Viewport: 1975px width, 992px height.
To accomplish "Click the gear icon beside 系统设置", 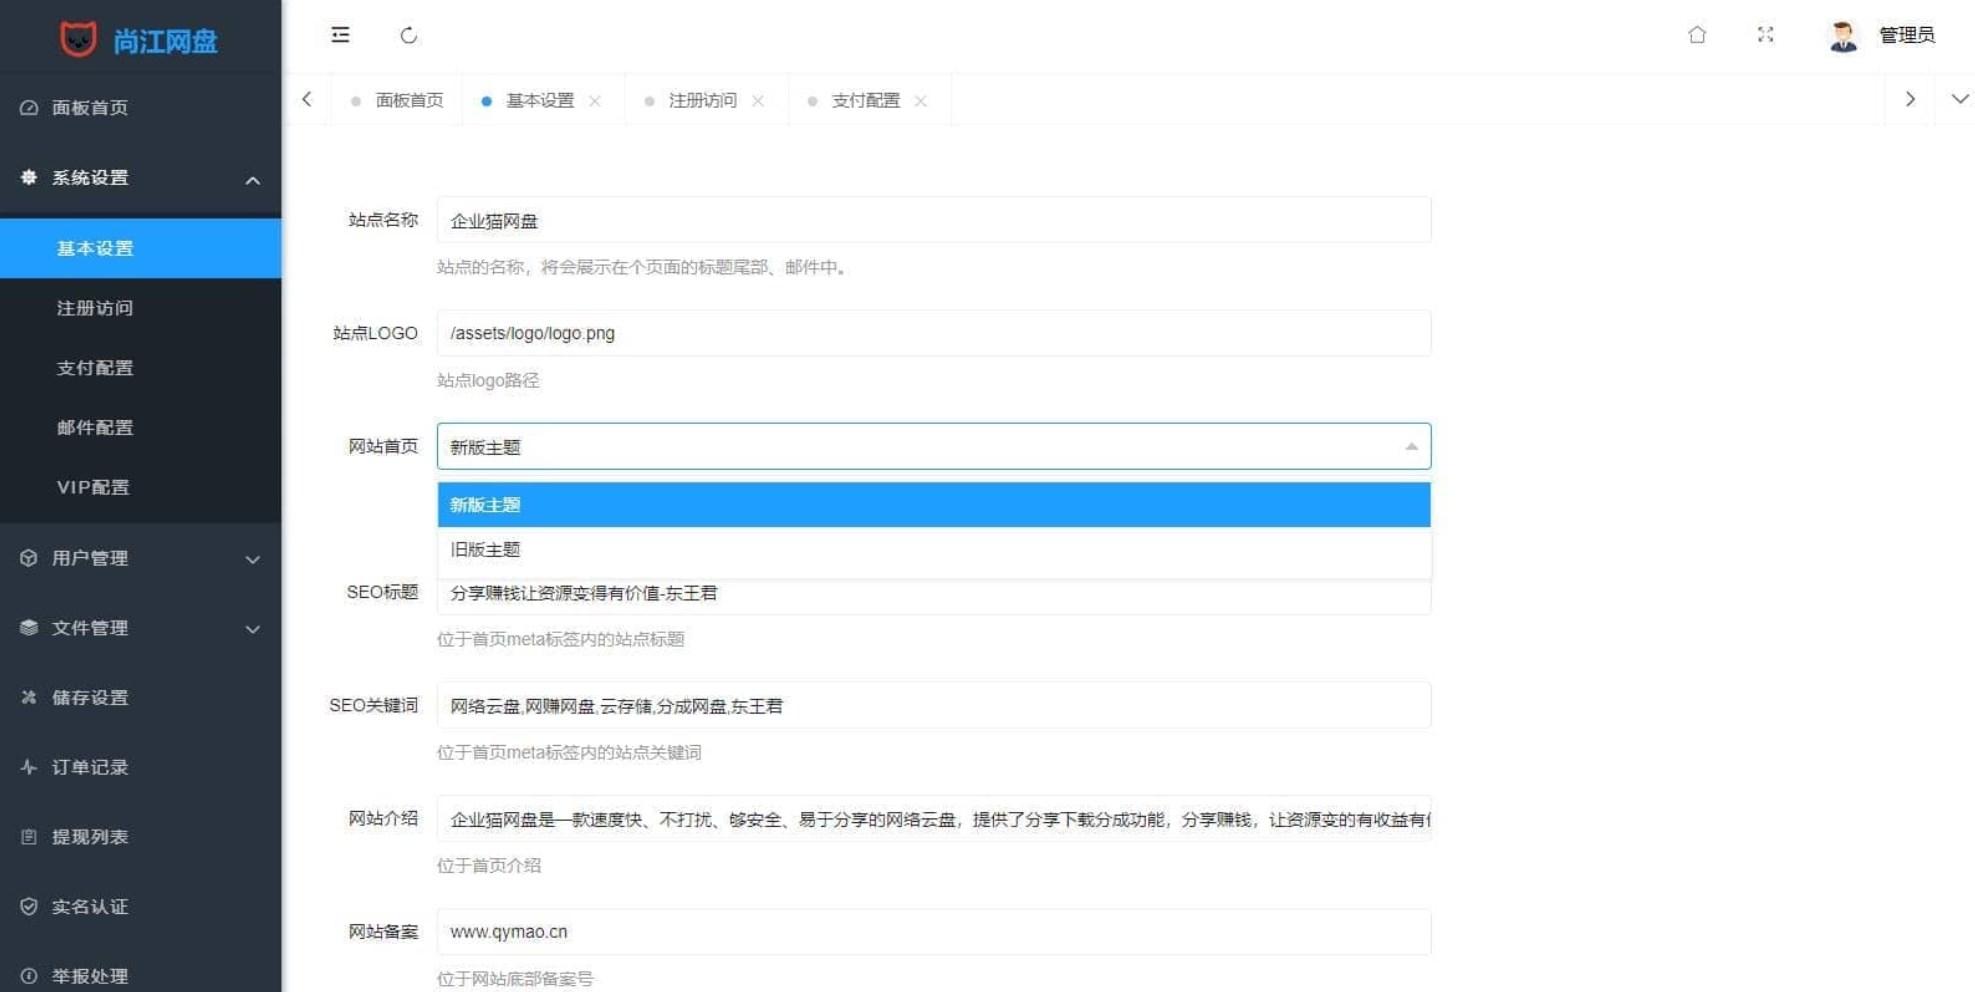I will coord(29,177).
